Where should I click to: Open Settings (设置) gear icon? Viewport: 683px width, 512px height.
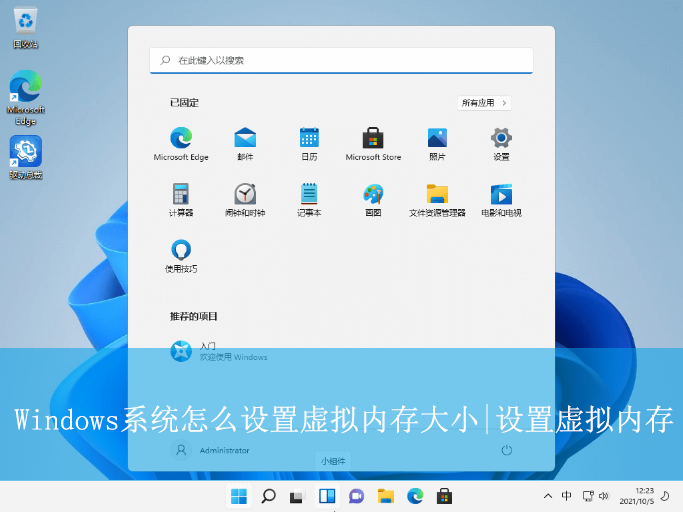[501, 144]
